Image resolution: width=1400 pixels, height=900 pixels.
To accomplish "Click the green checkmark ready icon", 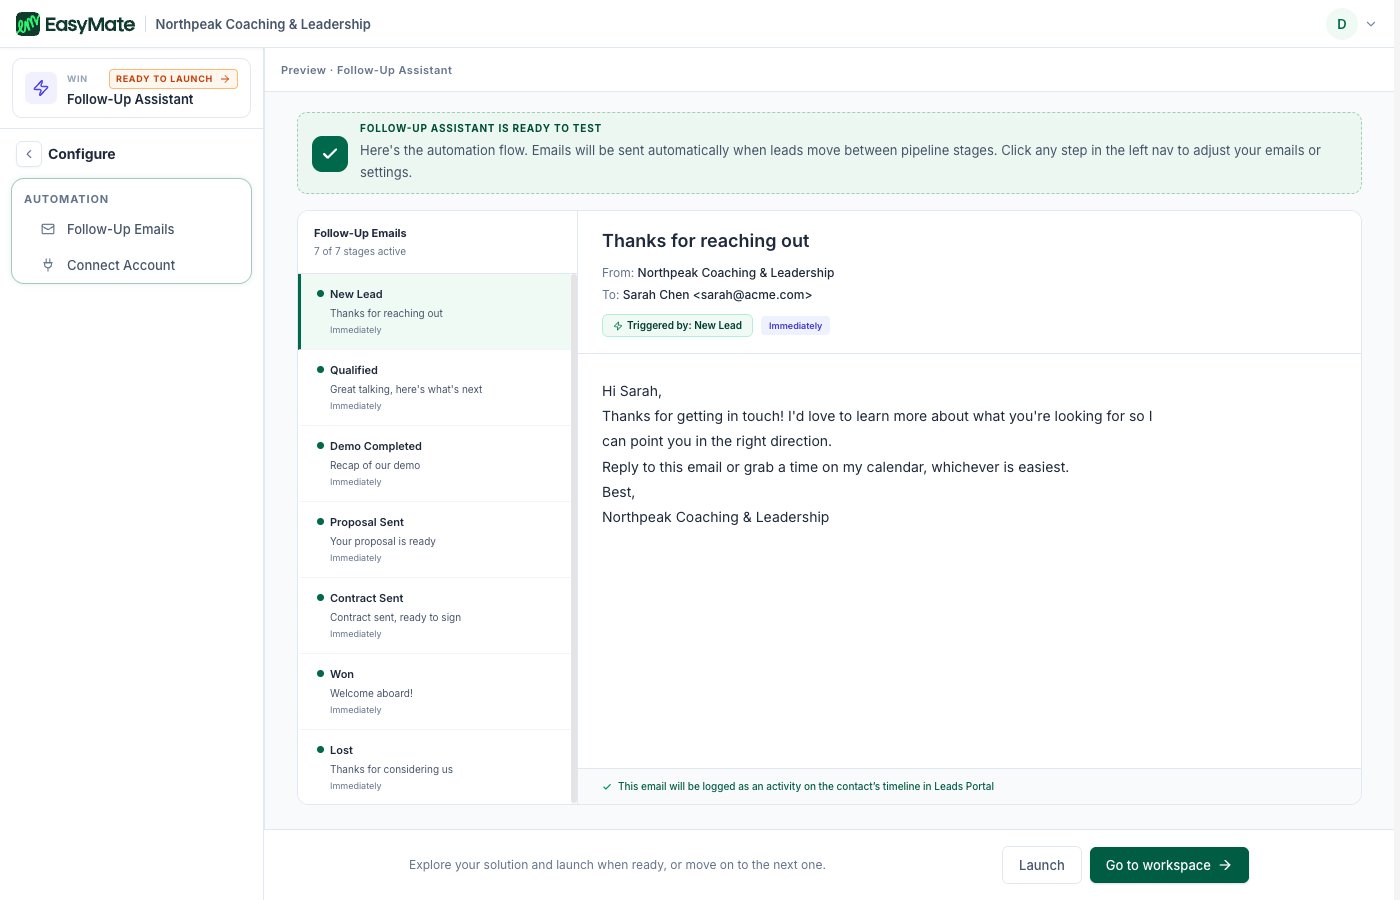I will coord(330,154).
